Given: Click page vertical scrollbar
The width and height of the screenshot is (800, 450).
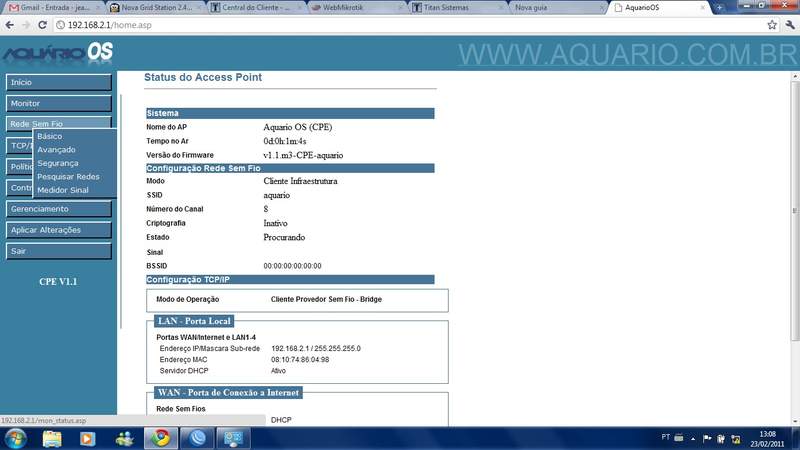Looking at the screenshot, I should (795, 209).
